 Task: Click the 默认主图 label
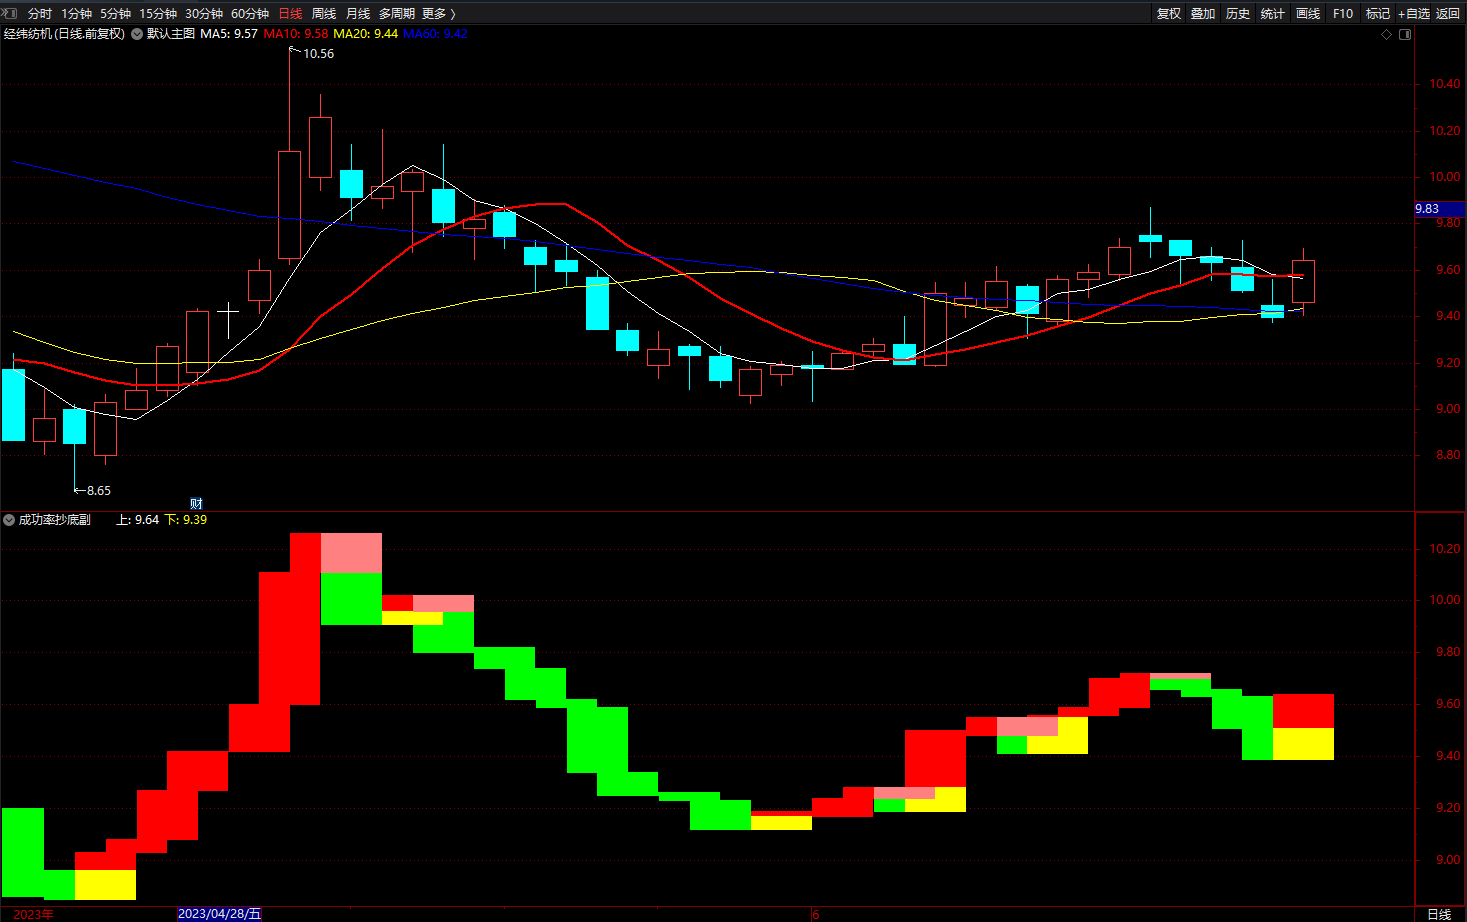[x=171, y=34]
